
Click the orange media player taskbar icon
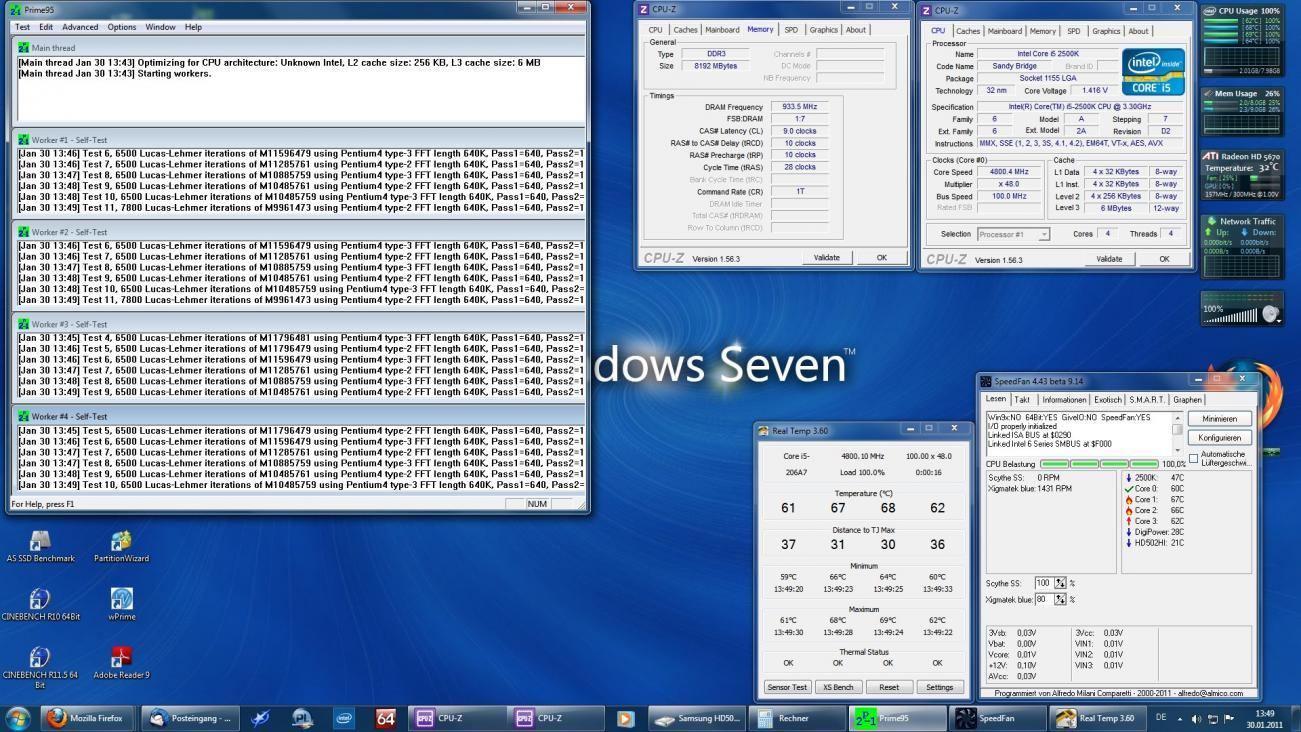click(x=626, y=718)
